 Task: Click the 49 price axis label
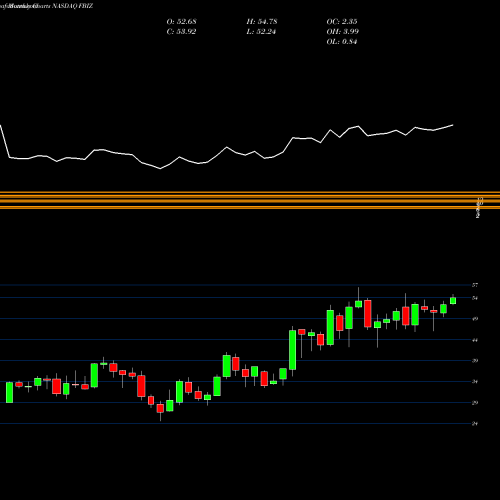(475, 319)
